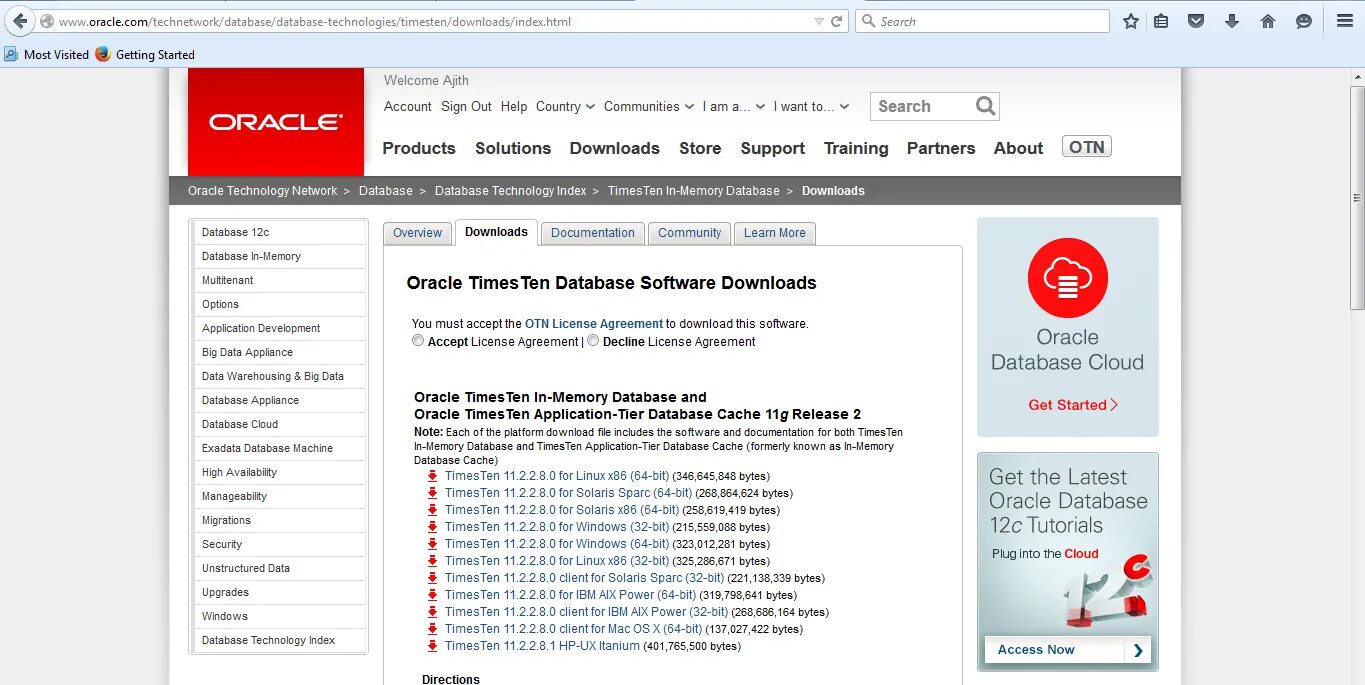
Task: Go to home page icon
Action: pyautogui.click(x=1268, y=21)
